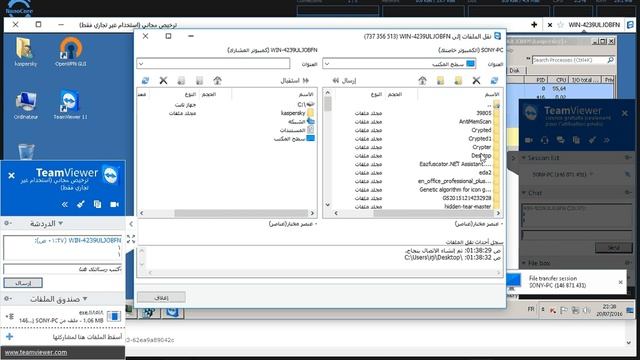Image resolution: width=640 pixels, height=360 pixels.
Task: Click the chat message input field
Action: [x=63, y=269]
